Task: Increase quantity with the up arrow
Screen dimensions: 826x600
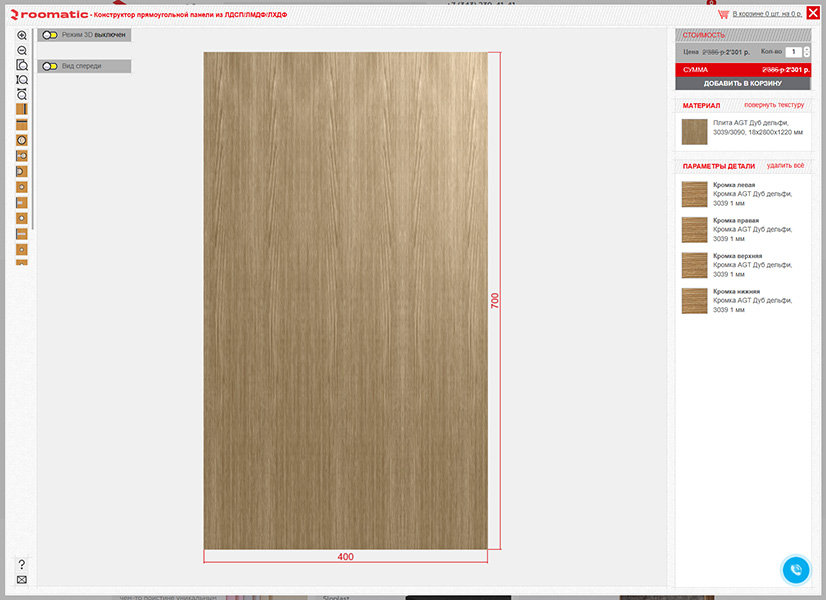Action: (x=807, y=49)
